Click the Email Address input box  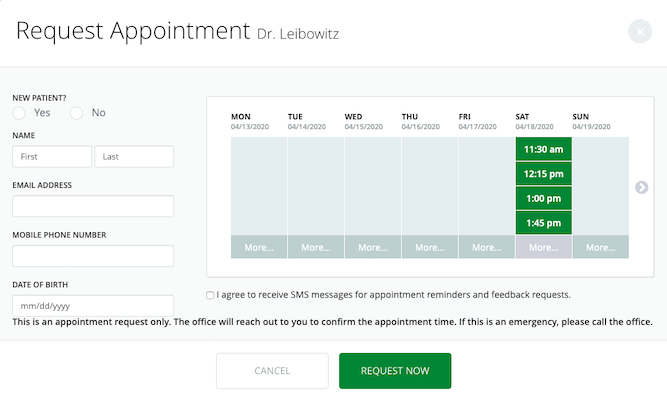pyautogui.click(x=93, y=206)
